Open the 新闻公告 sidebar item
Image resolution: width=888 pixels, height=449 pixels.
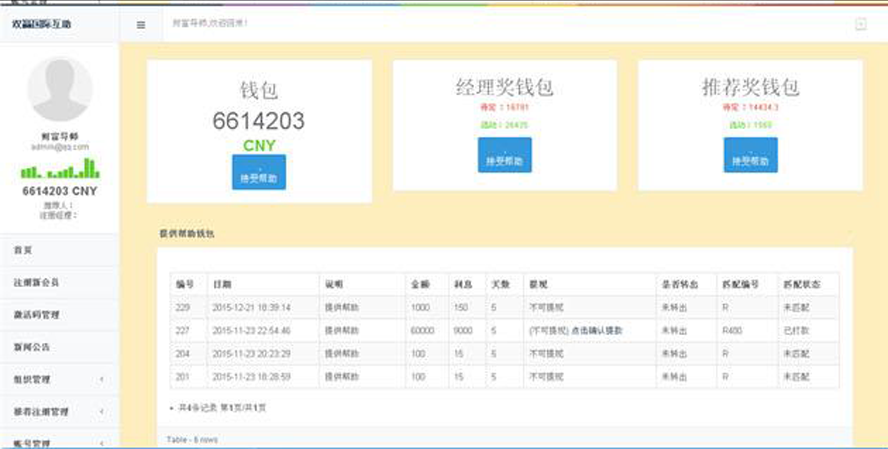click(59, 347)
